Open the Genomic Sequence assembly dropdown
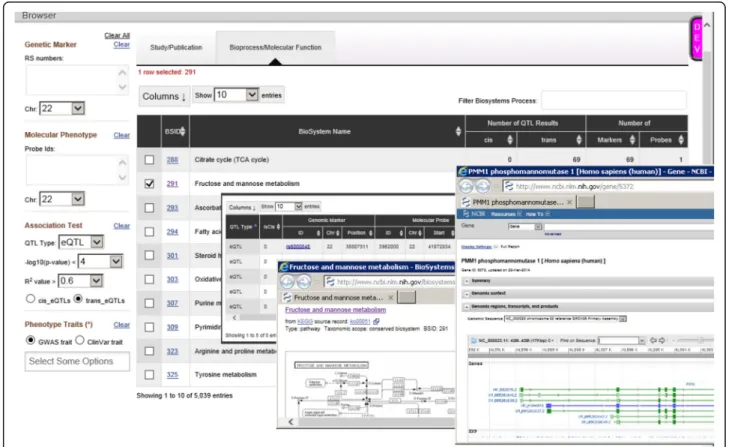This screenshot has width=729, height=447. 565,319
